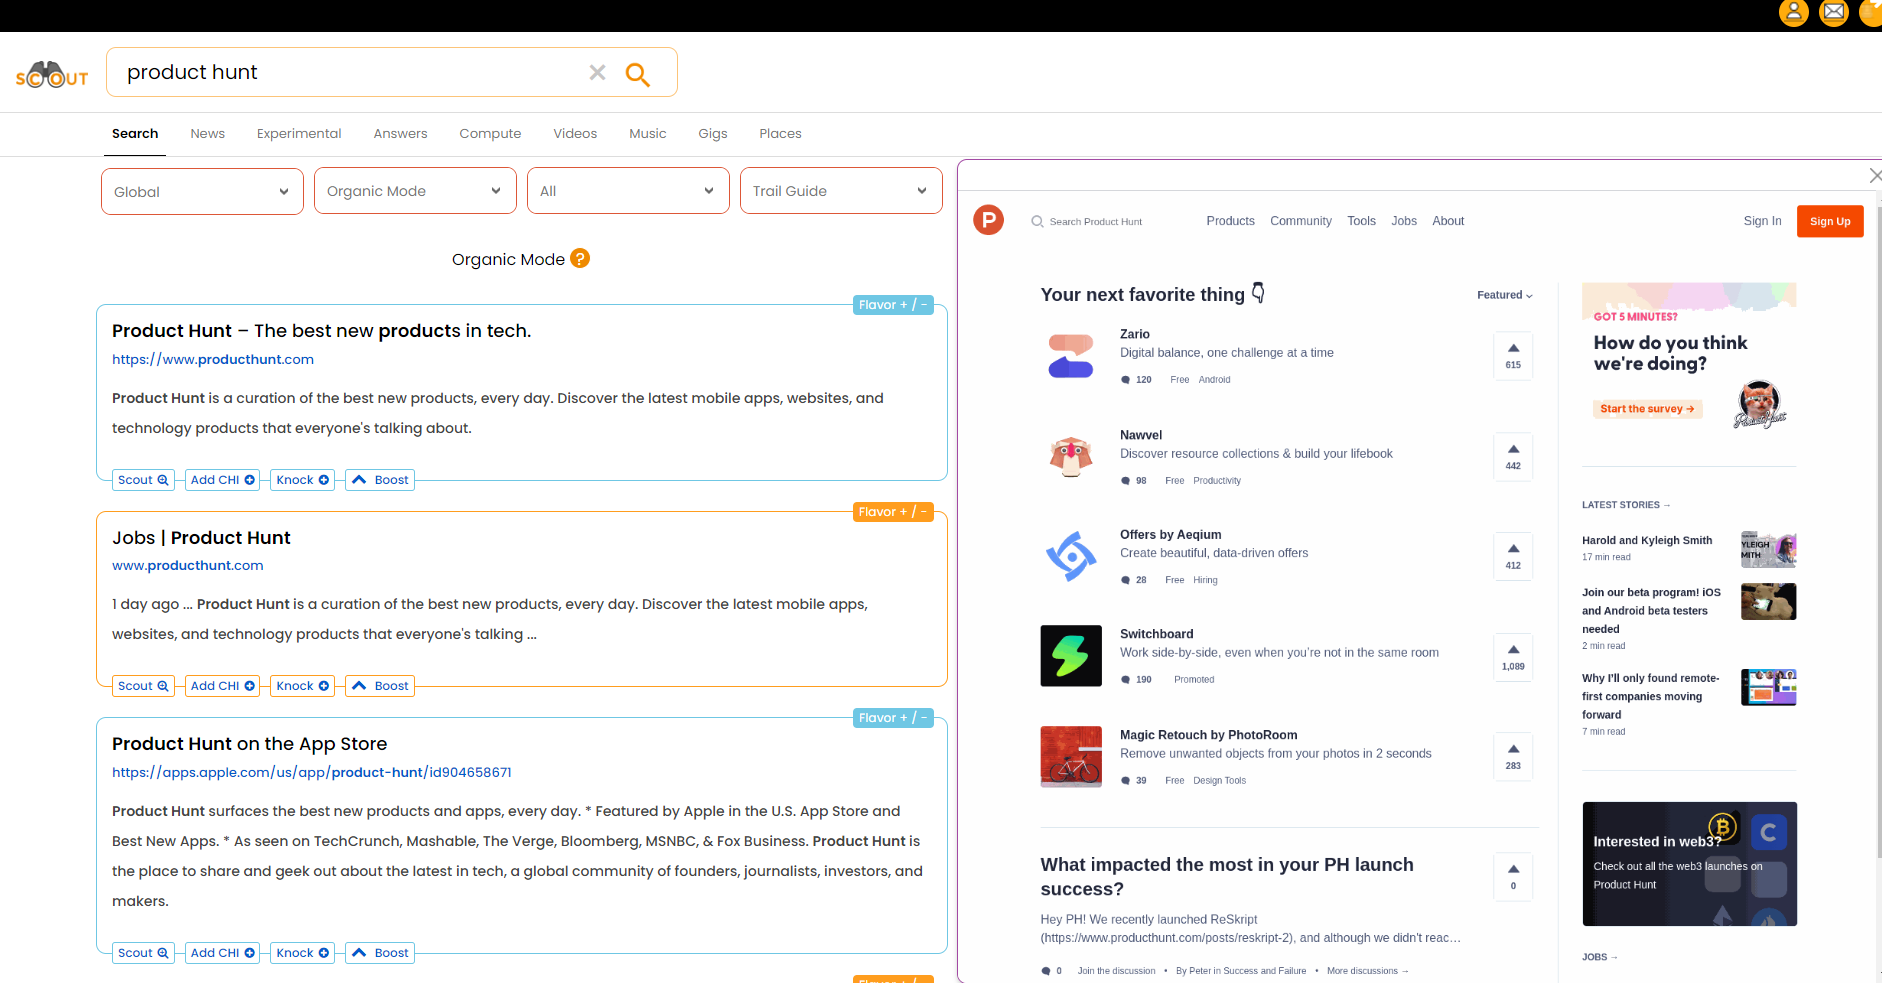Viewport: 1882px width, 983px height.
Task: Toggle Flavor +/- on first result
Action: [893, 305]
